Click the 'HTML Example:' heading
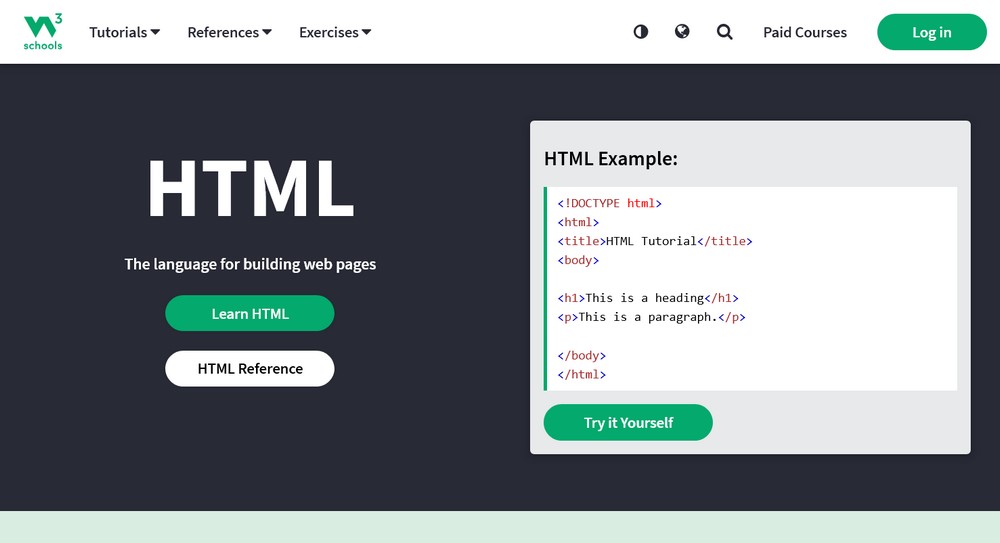This screenshot has height=543, width=1000. (610, 158)
